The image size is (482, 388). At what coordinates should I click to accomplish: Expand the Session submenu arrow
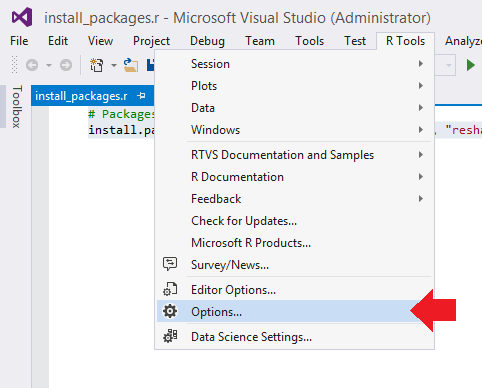click(421, 64)
